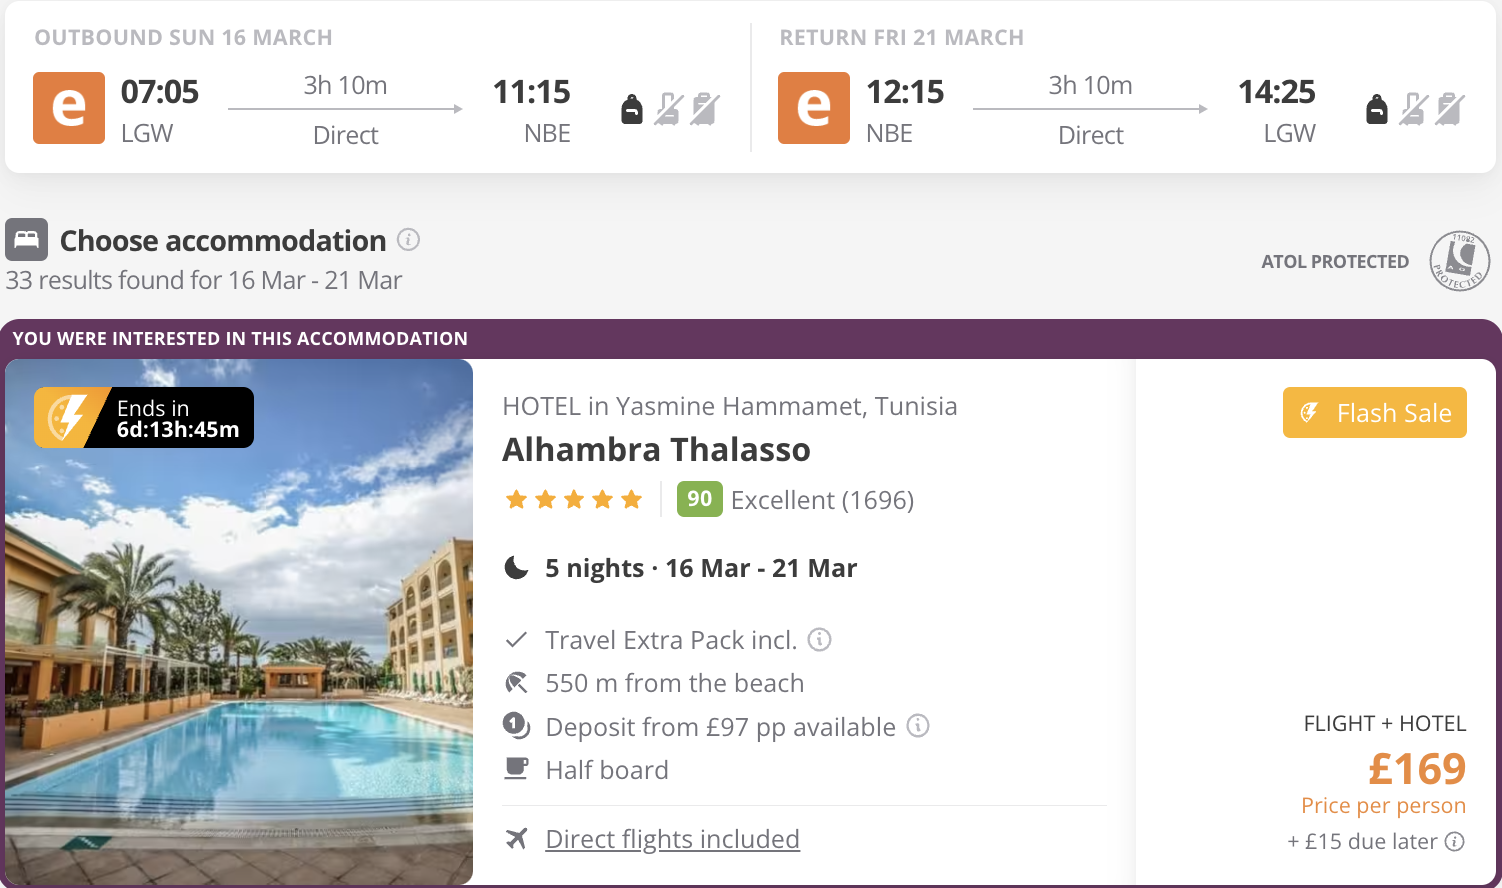Open Travel Extra Pack info icon
Image resolution: width=1502 pixels, height=888 pixels.
820,639
